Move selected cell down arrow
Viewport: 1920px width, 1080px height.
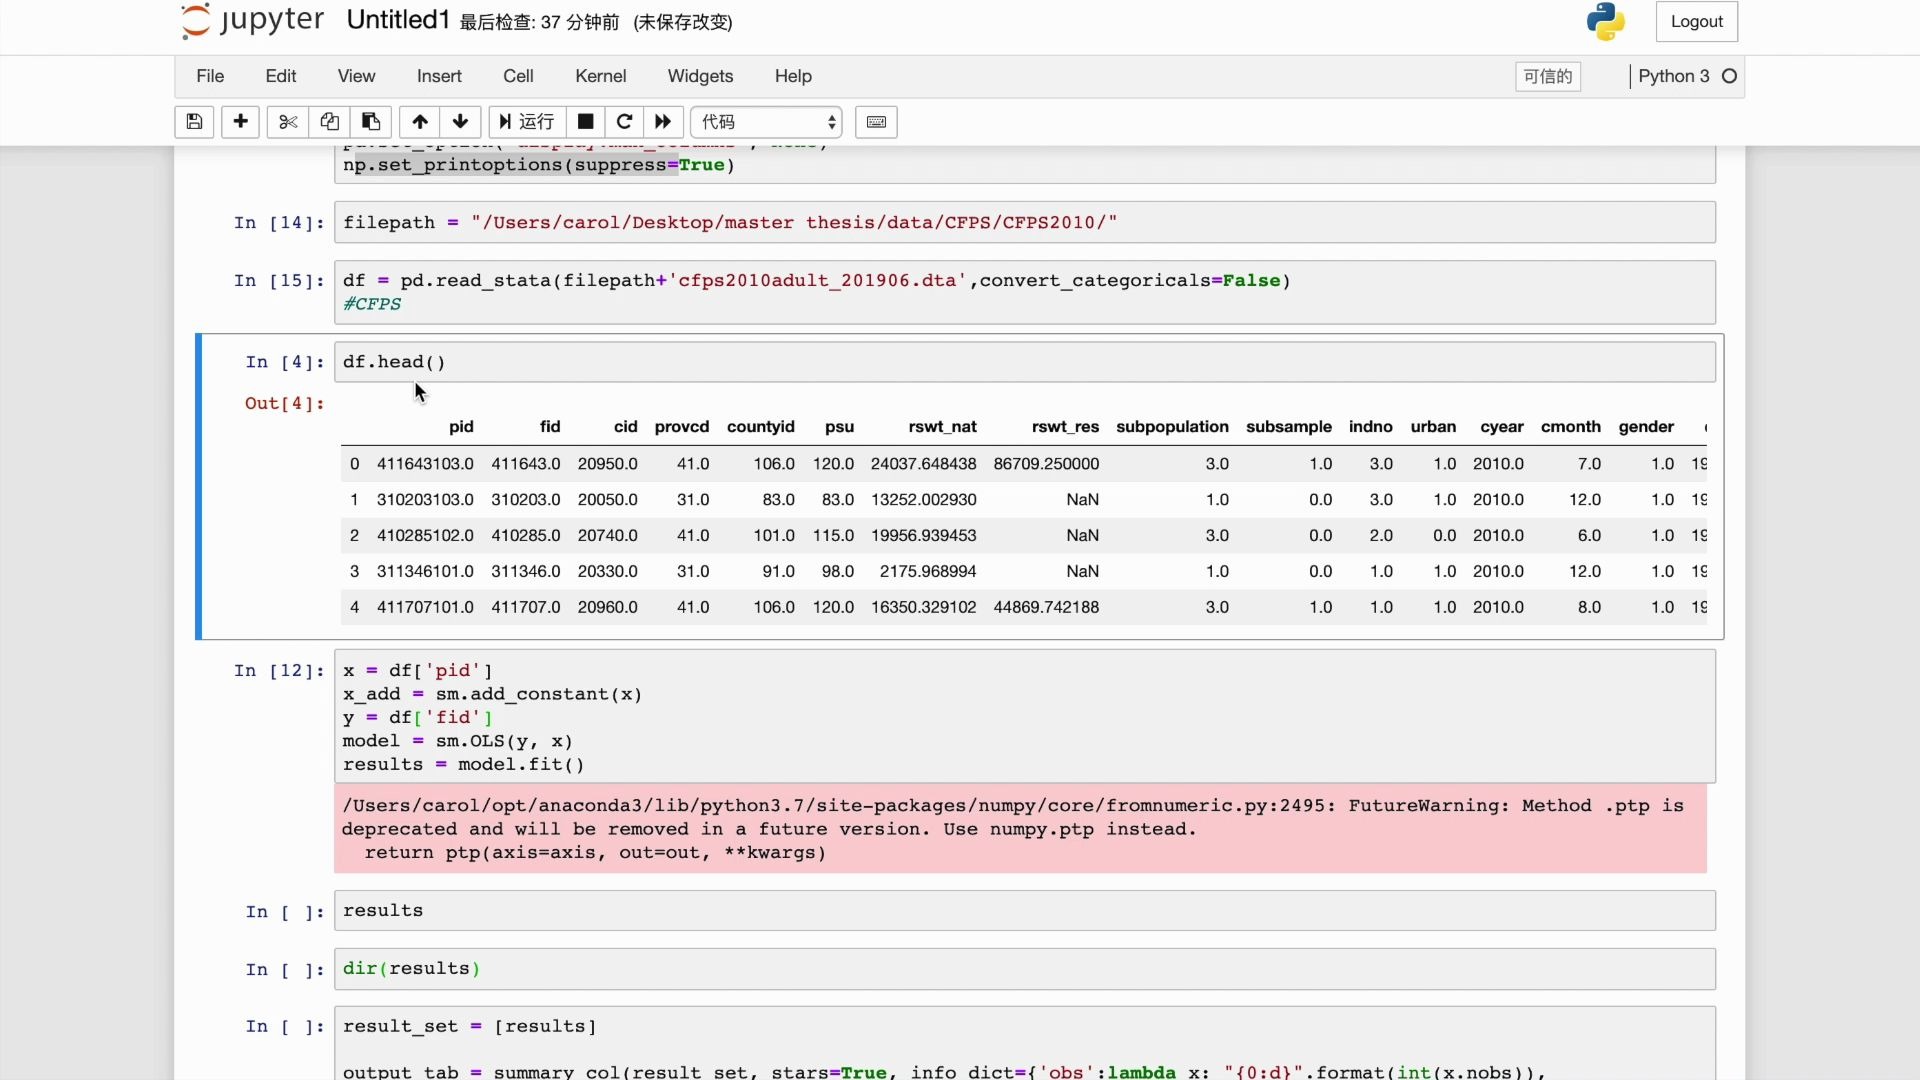[460, 122]
